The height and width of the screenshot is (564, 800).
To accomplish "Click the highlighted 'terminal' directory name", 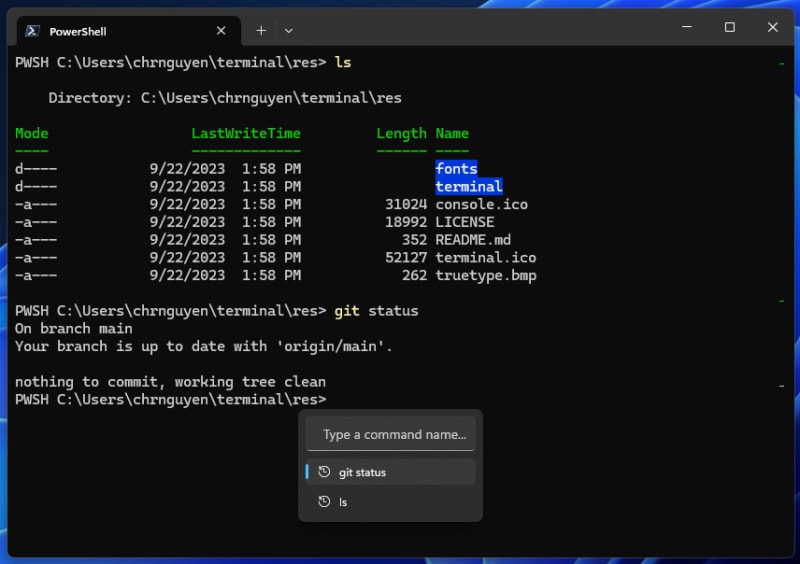I will (468, 187).
